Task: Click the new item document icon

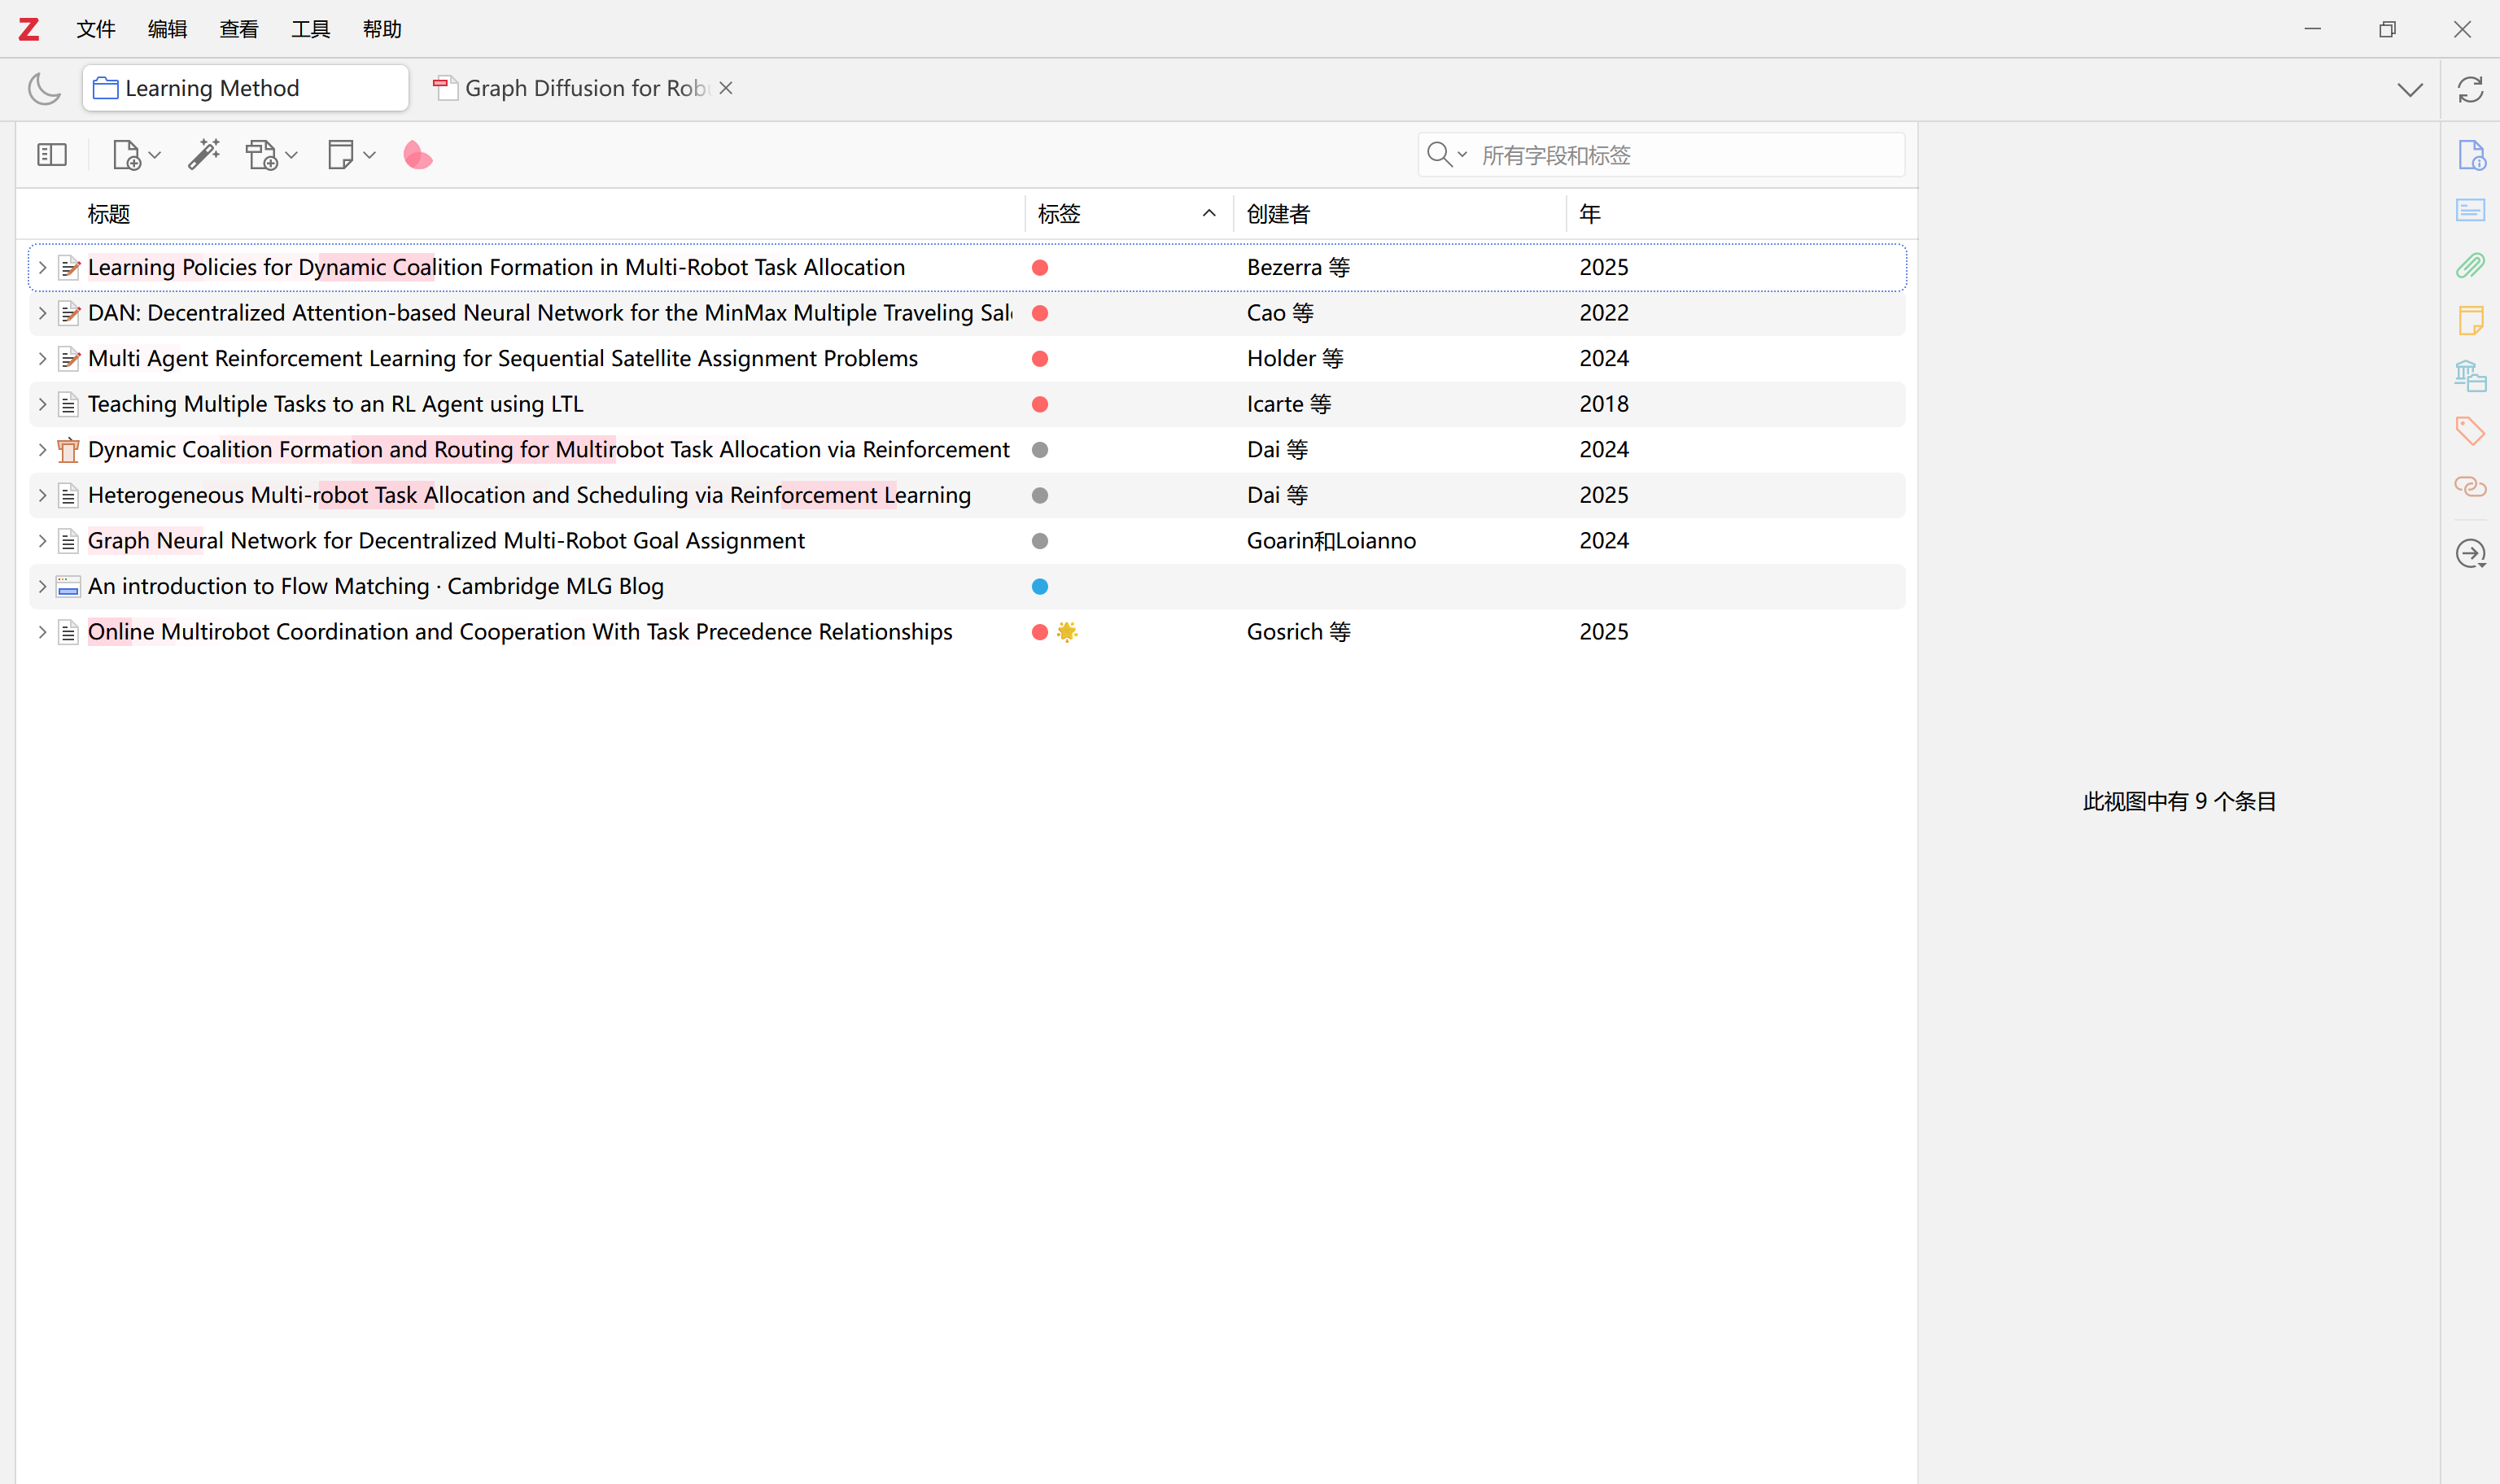Action: pyautogui.click(x=127, y=155)
